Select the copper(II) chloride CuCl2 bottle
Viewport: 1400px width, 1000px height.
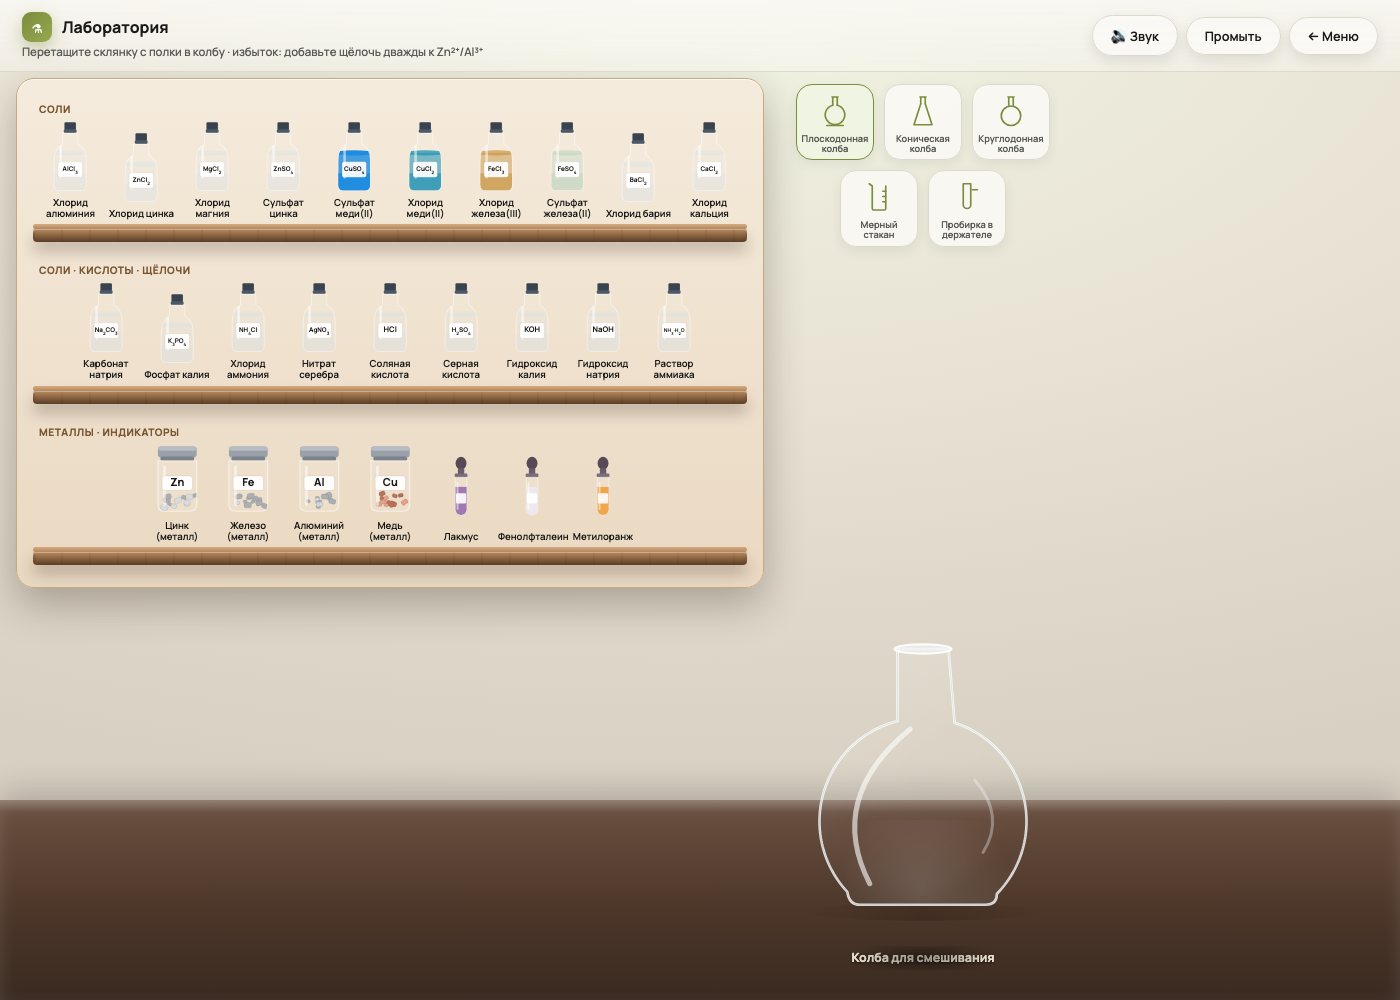(425, 158)
